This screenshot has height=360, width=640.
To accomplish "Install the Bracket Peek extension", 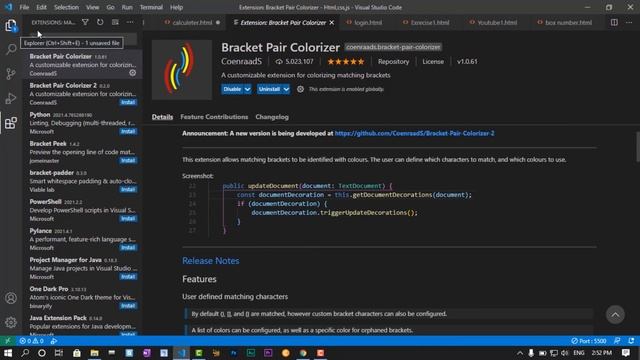I will (x=128, y=160).
